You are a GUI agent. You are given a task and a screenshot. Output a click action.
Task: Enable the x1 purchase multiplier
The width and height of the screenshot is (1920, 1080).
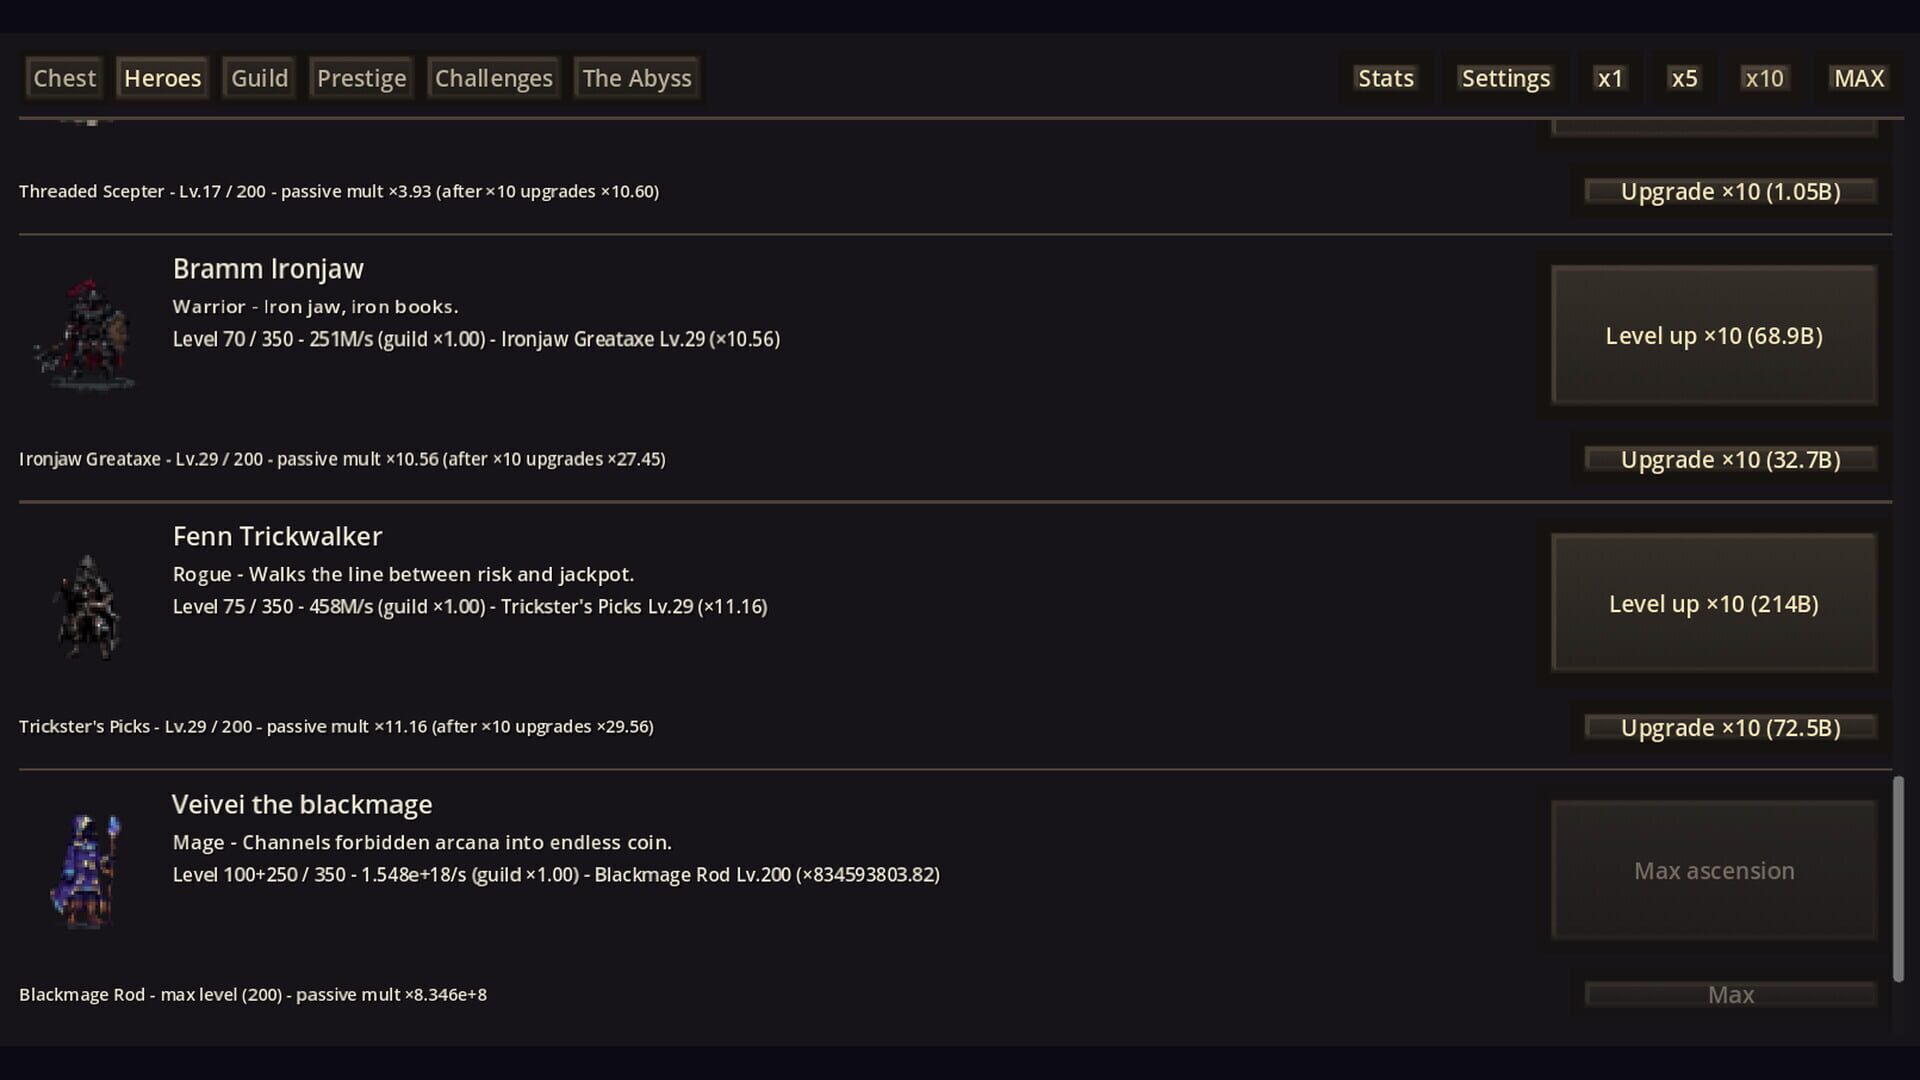(1609, 77)
